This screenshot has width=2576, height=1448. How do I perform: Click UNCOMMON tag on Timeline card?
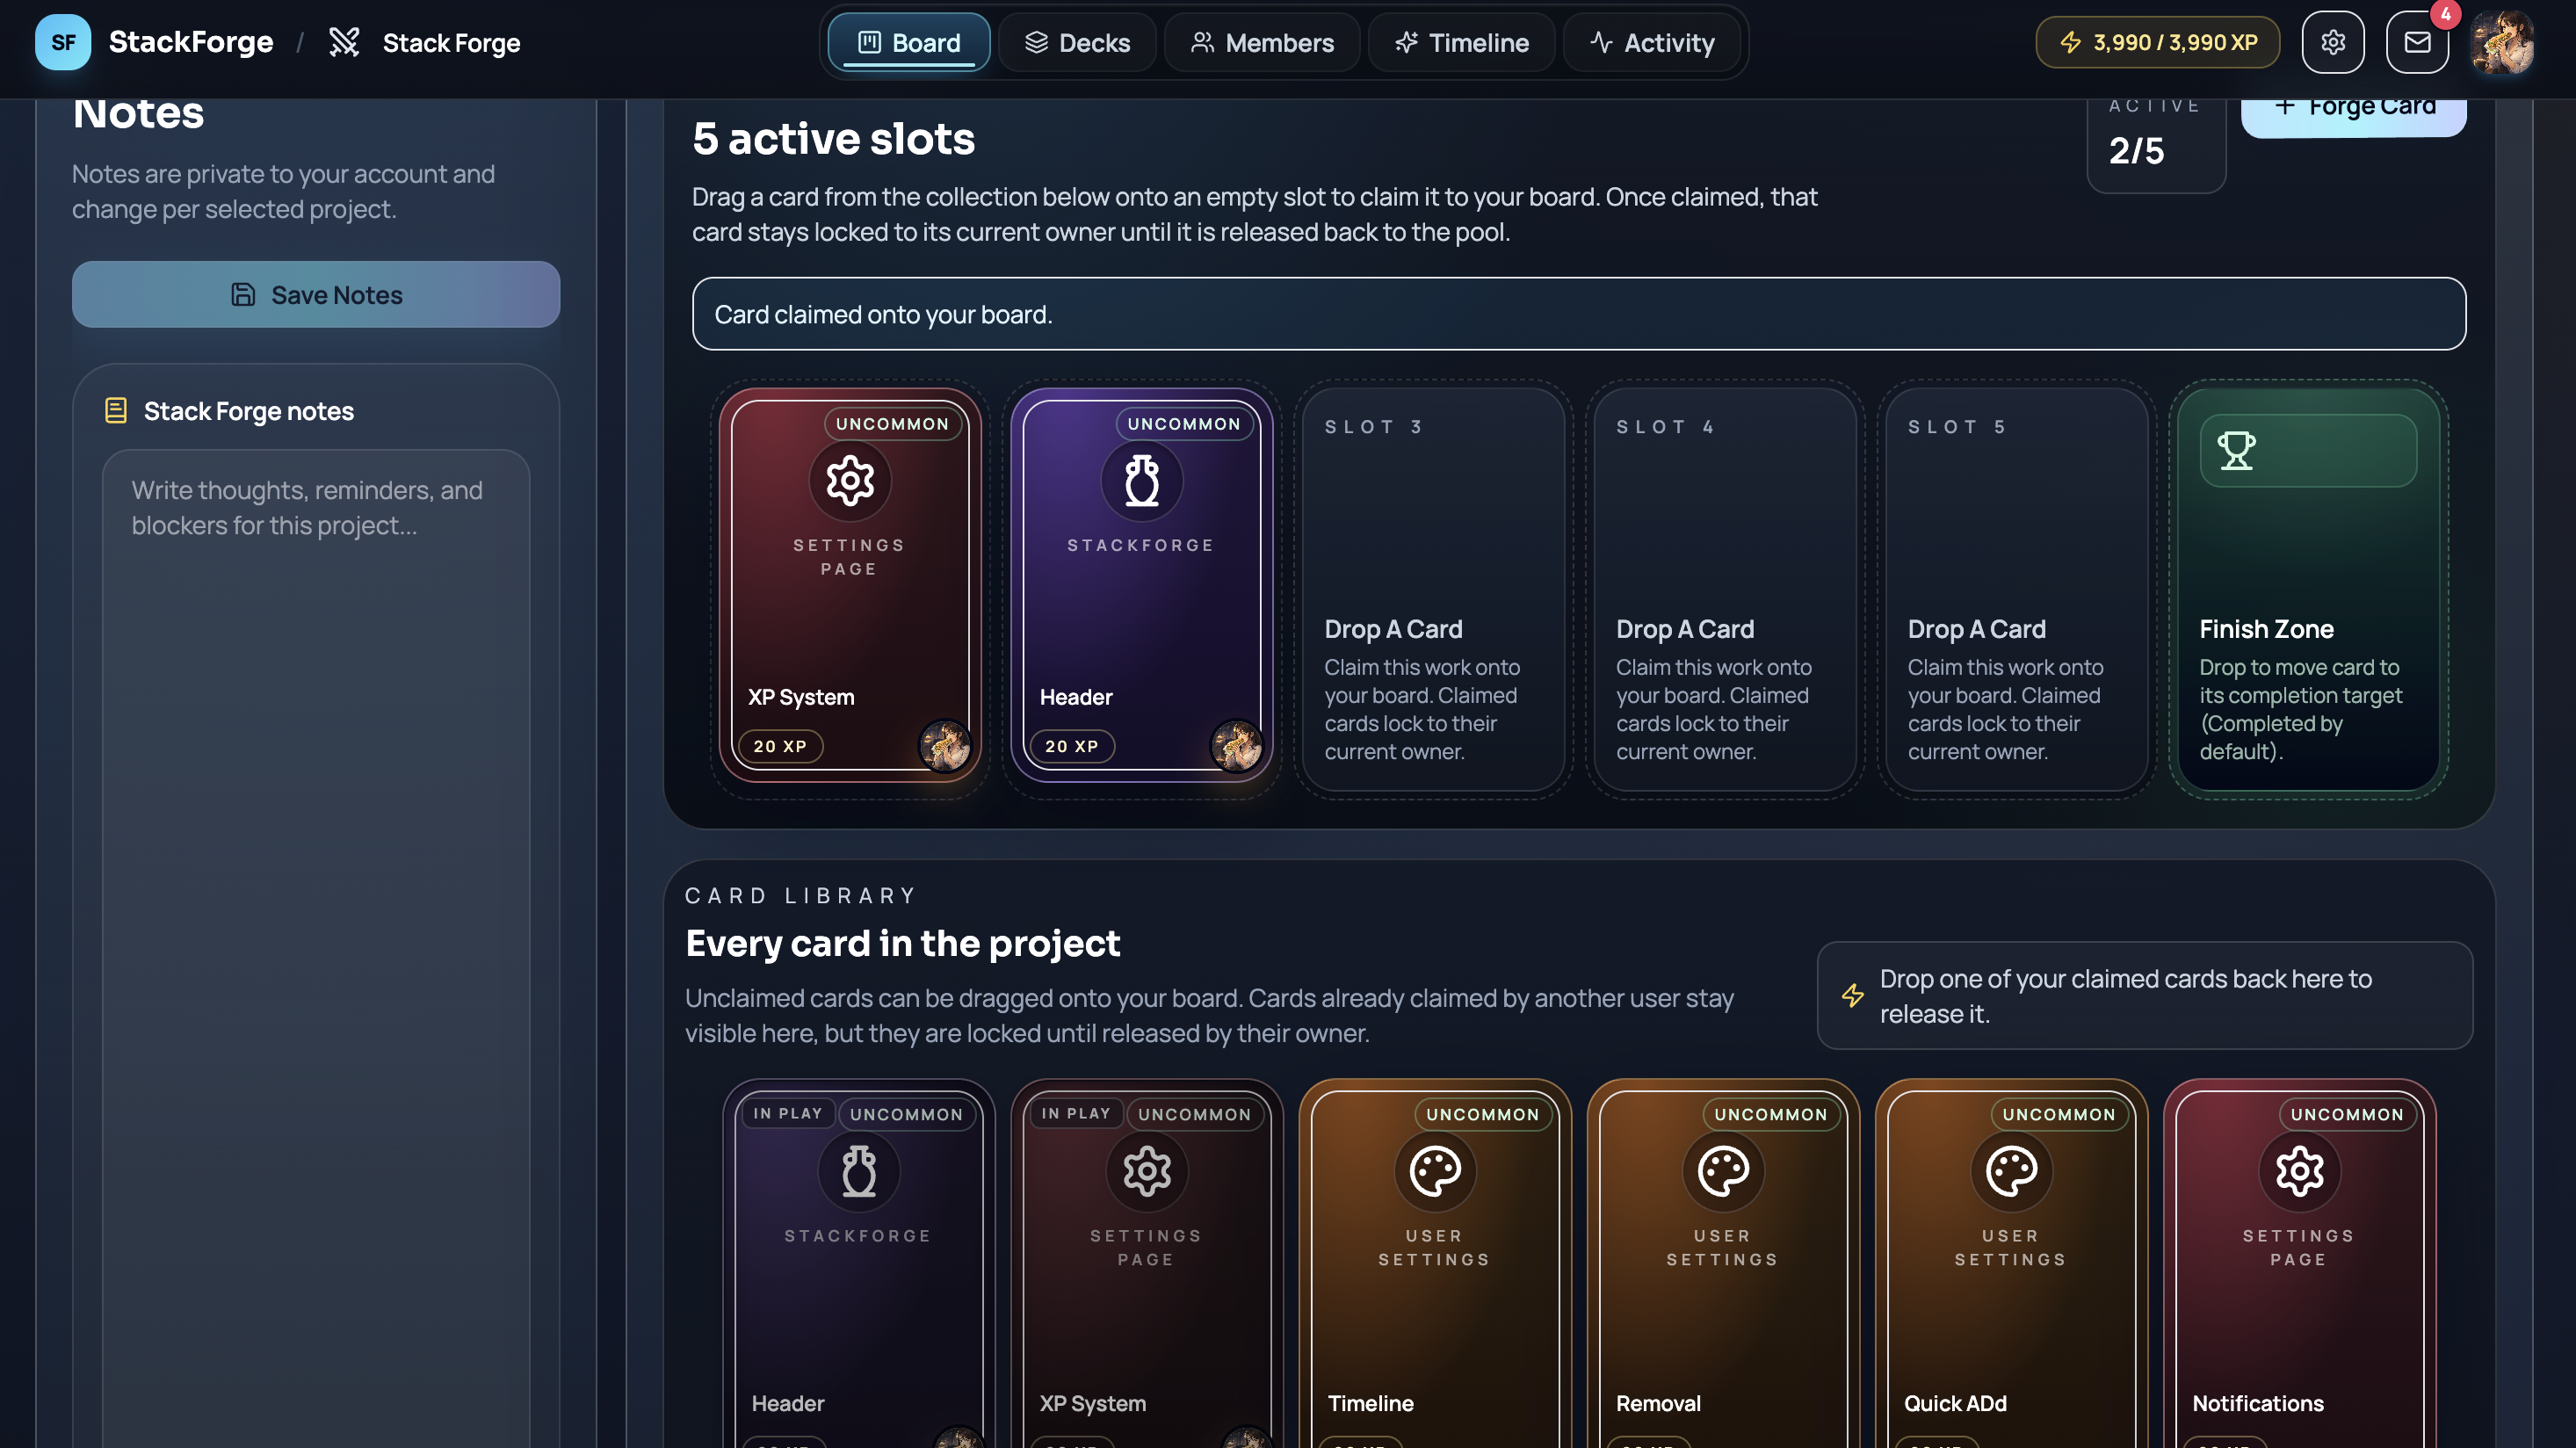(x=1482, y=1114)
